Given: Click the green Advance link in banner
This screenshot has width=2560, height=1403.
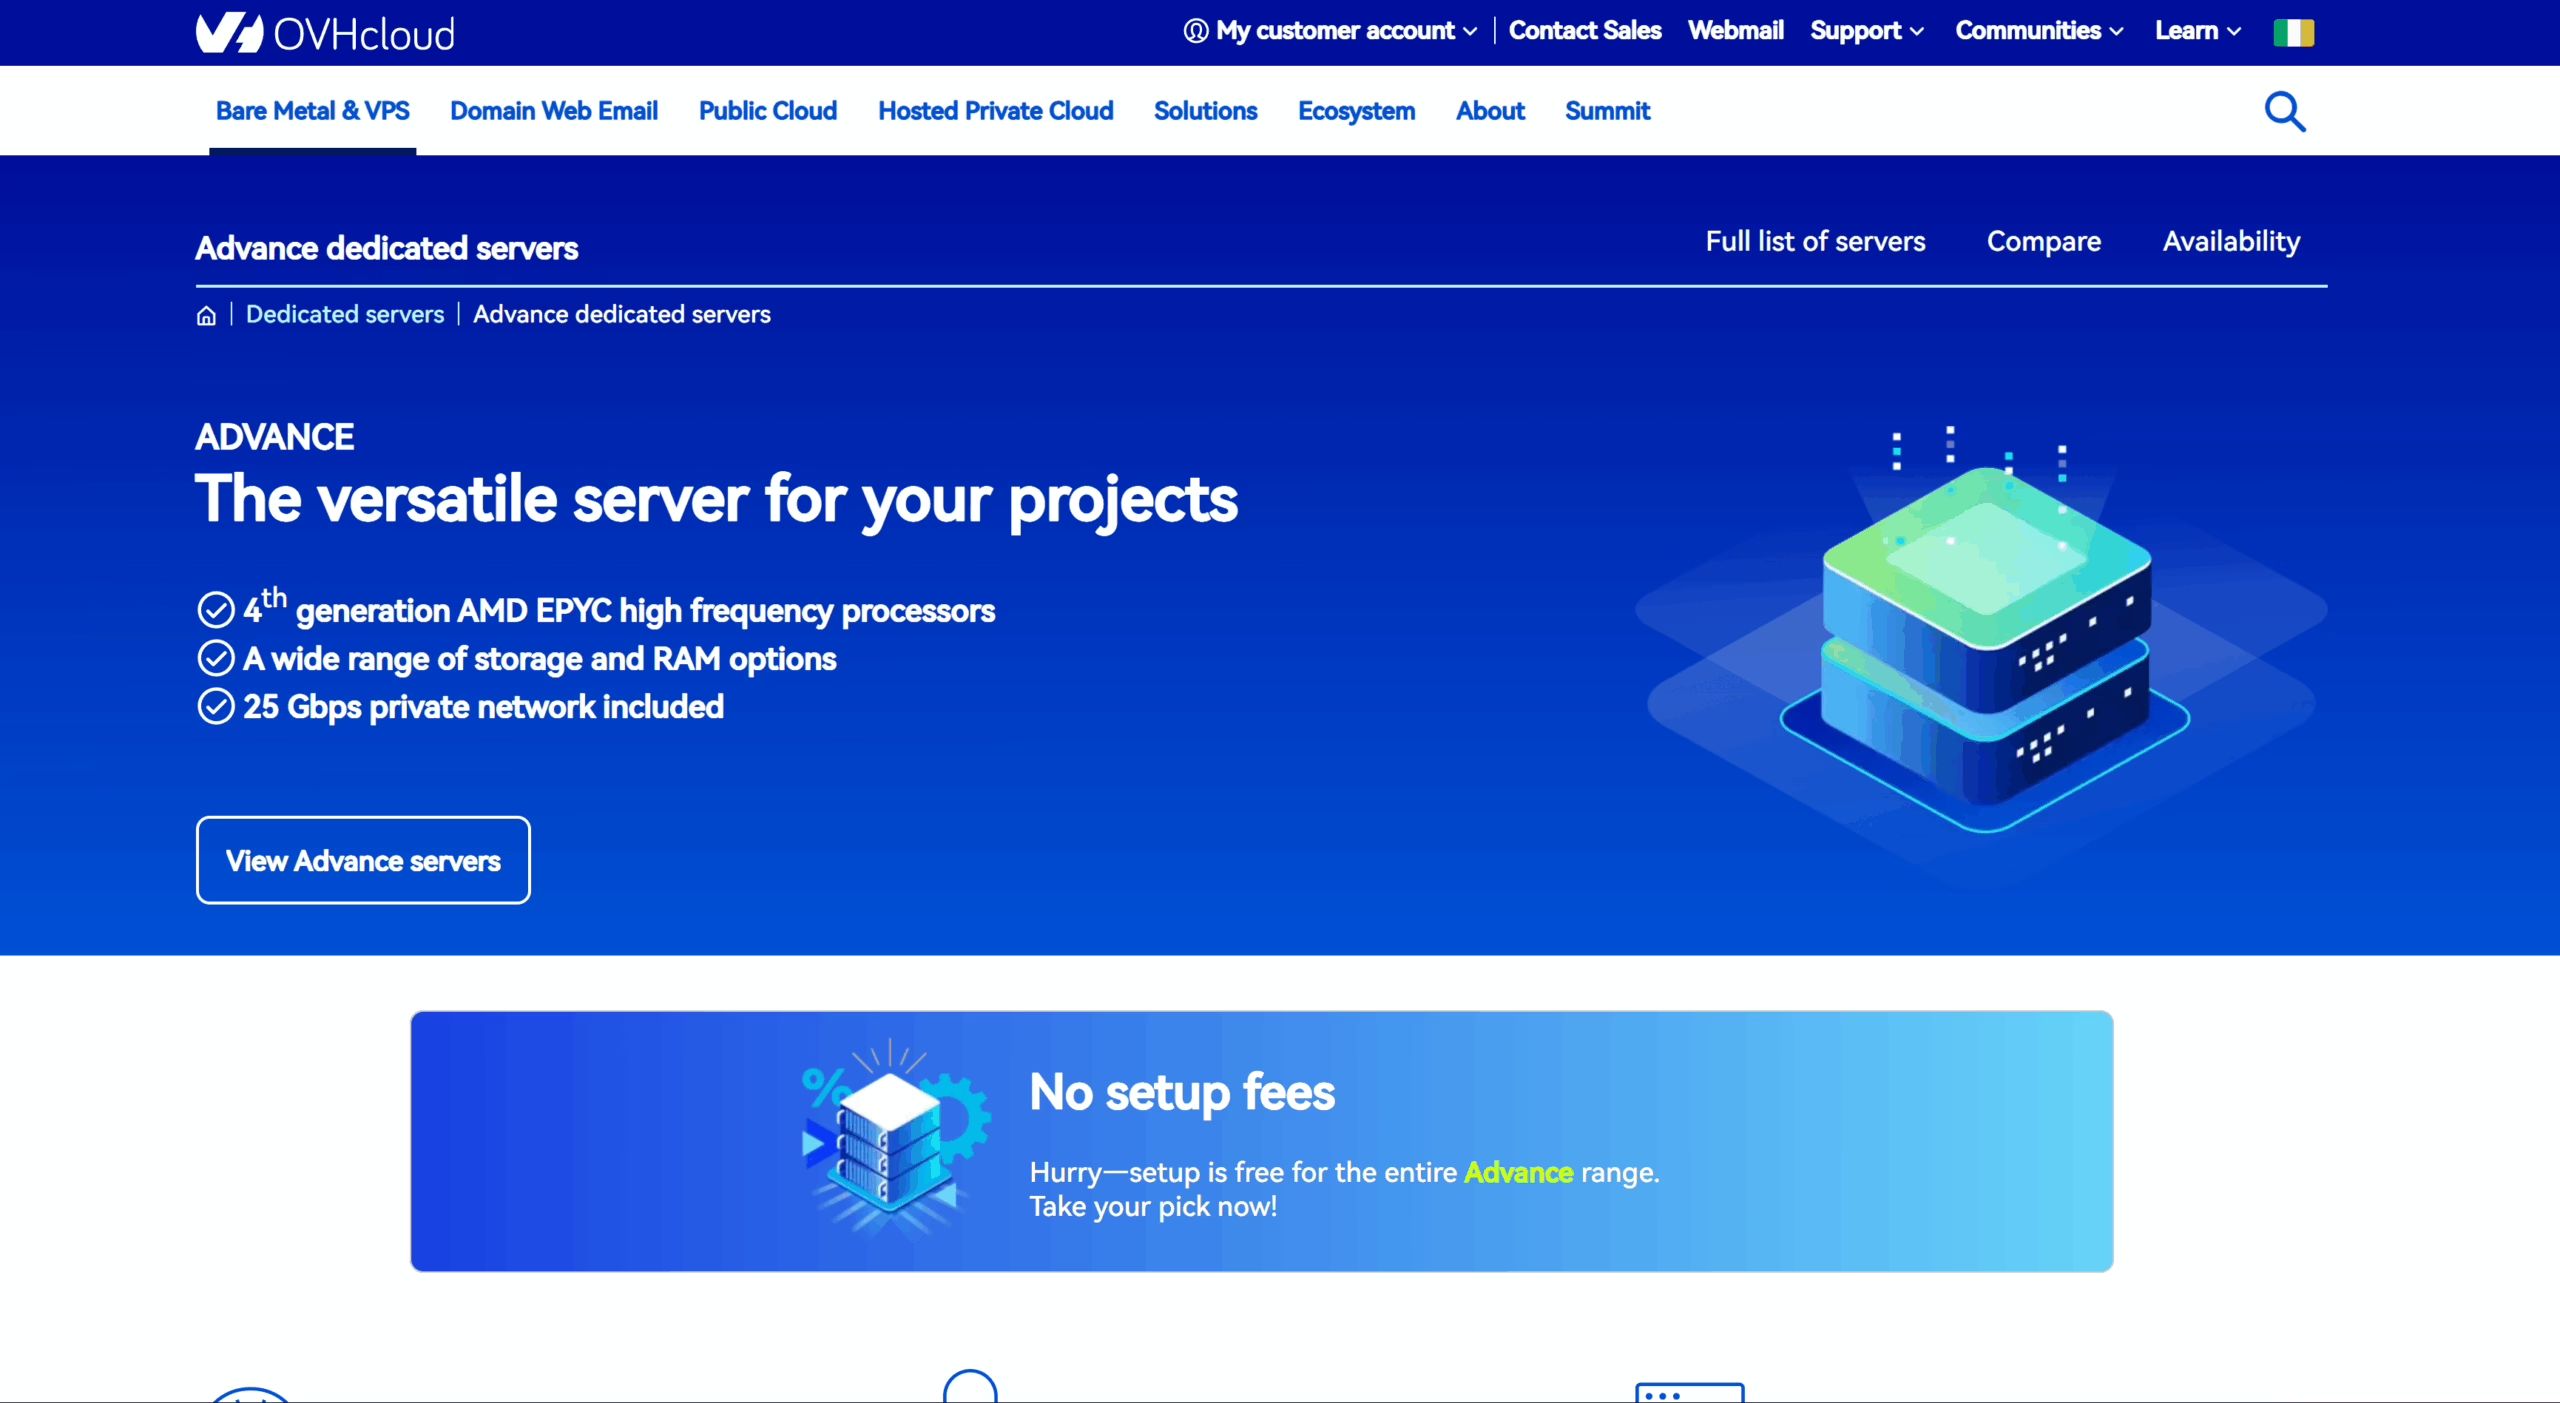Looking at the screenshot, I should 1518,1172.
